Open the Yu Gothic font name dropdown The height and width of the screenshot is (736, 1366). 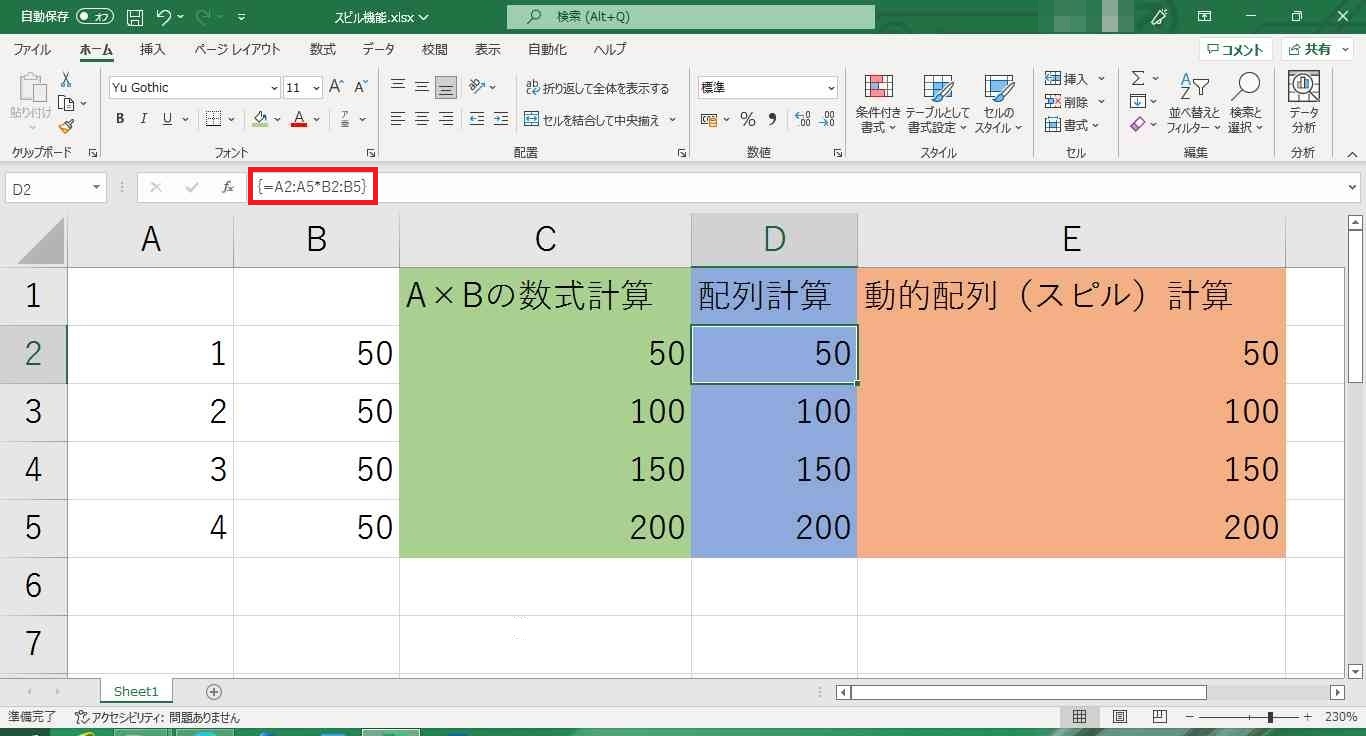click(274, 88)
